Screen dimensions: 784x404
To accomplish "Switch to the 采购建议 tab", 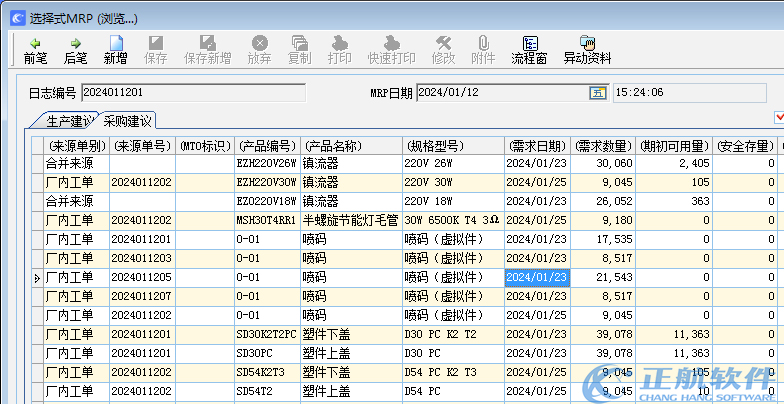I will point(128,122).
